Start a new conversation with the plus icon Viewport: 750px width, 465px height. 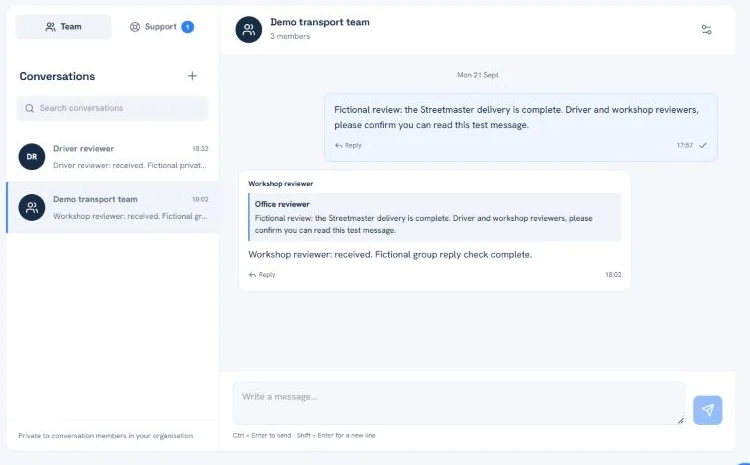(192, 76)
